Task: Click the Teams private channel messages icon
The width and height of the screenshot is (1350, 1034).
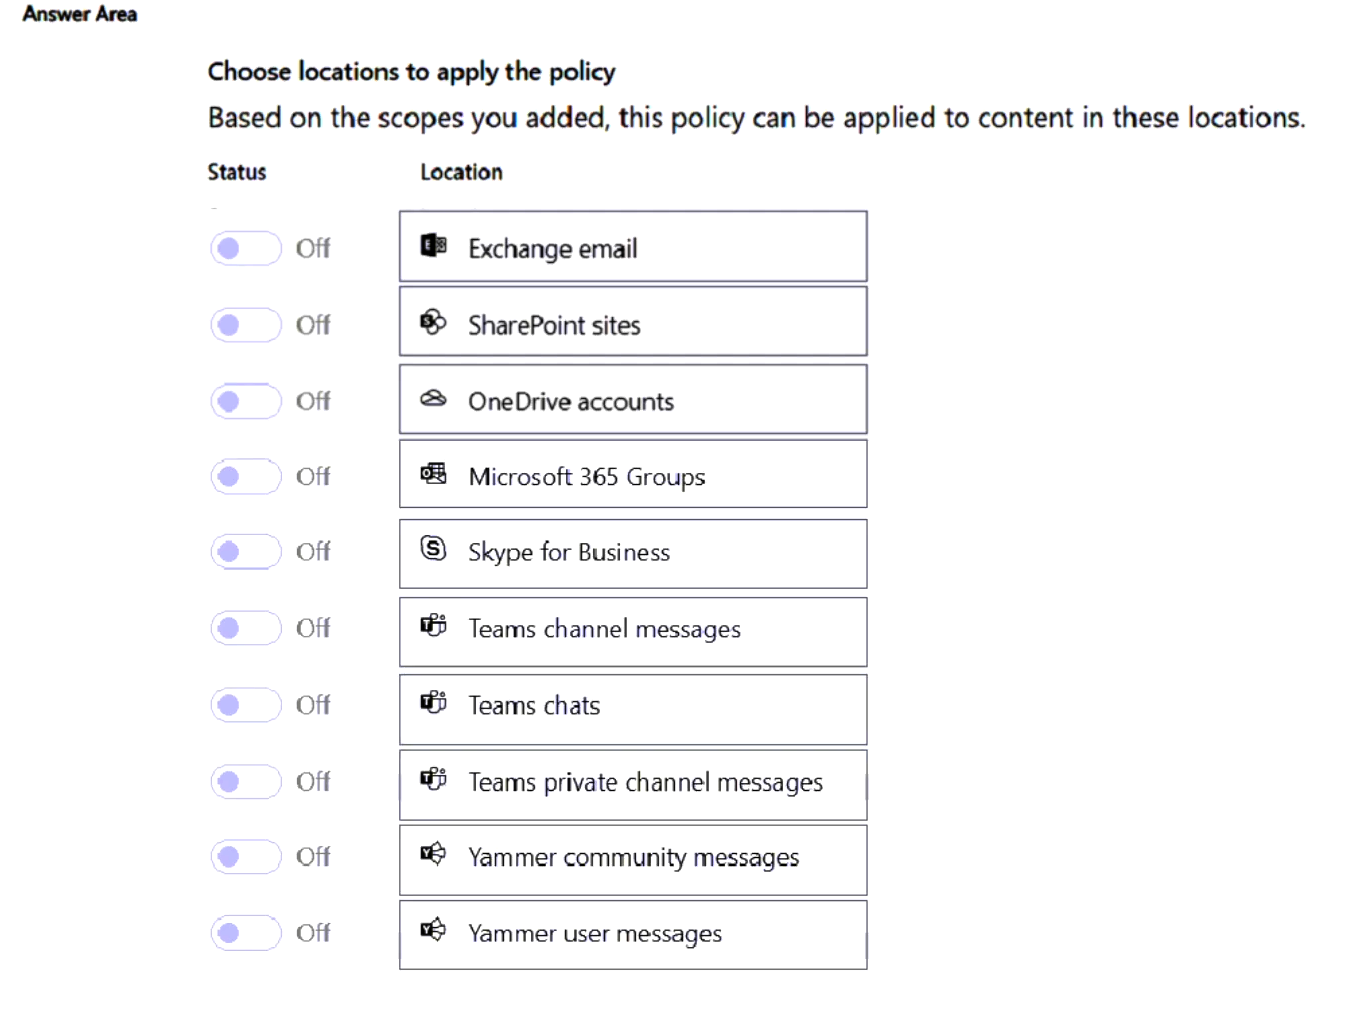Action: (433, 778)
